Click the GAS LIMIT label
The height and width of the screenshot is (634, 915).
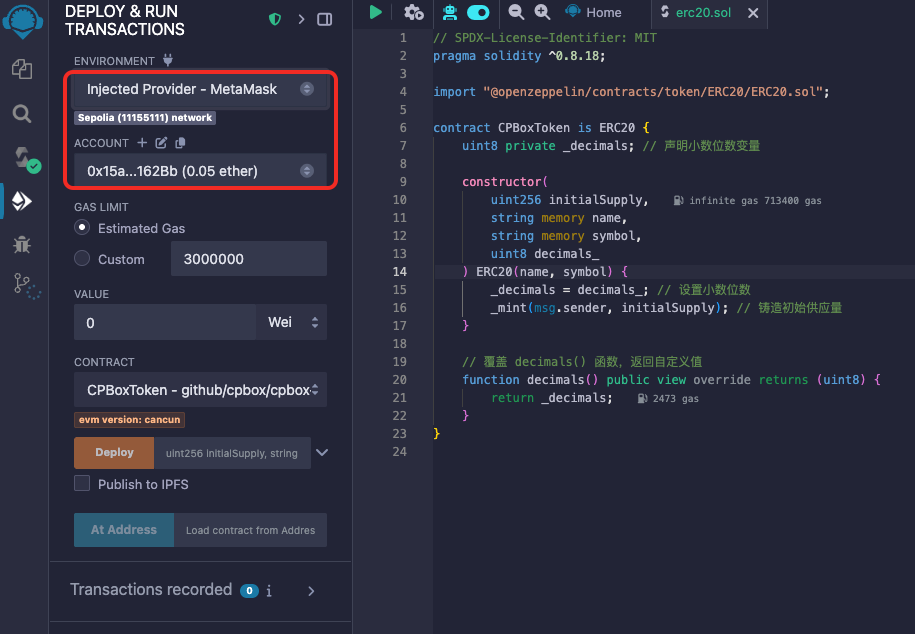click(101, 207)
